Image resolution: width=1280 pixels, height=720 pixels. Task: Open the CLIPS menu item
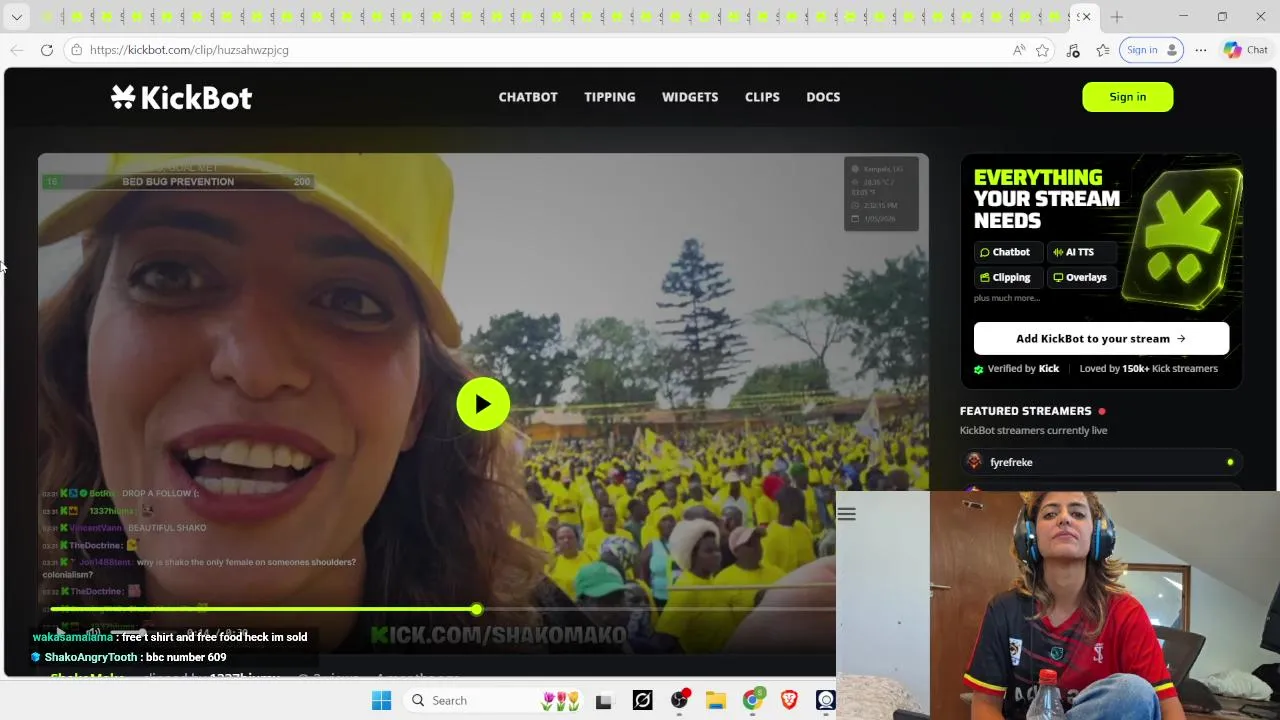(x=762, y=97)
